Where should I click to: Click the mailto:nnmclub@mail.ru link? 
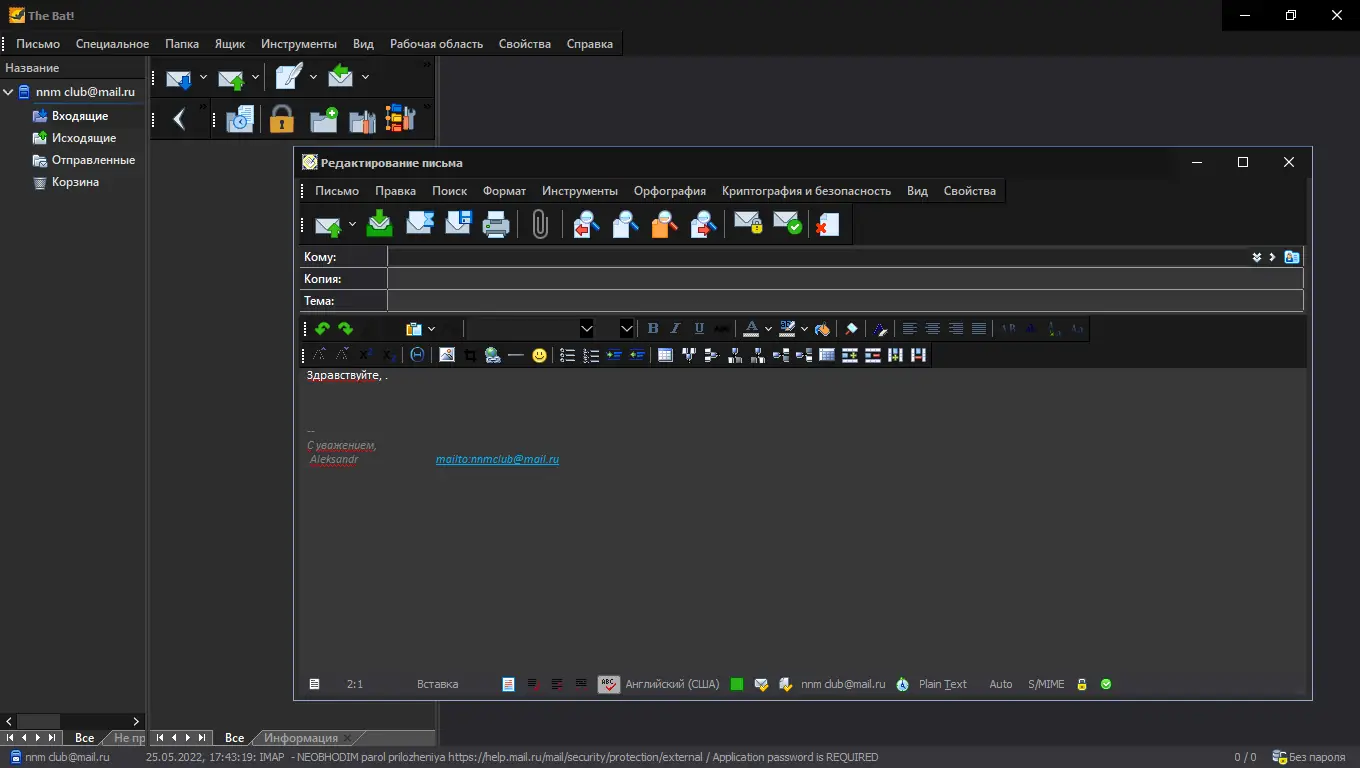coord(497,460)
